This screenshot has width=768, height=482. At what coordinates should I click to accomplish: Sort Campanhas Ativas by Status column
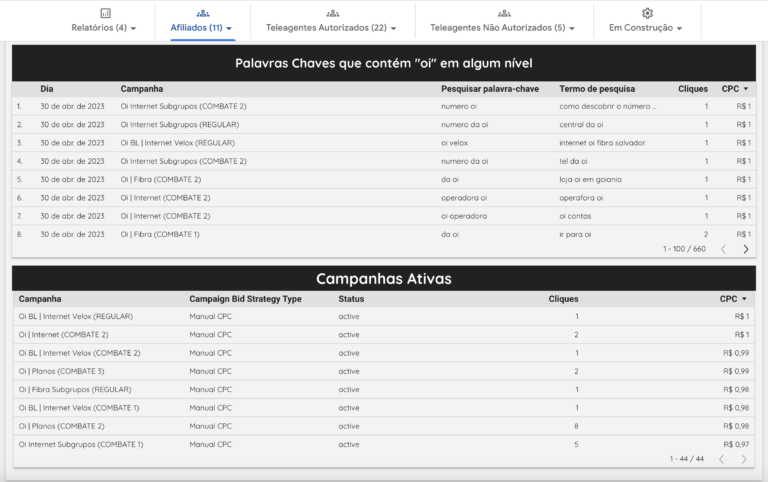[351, 298]
